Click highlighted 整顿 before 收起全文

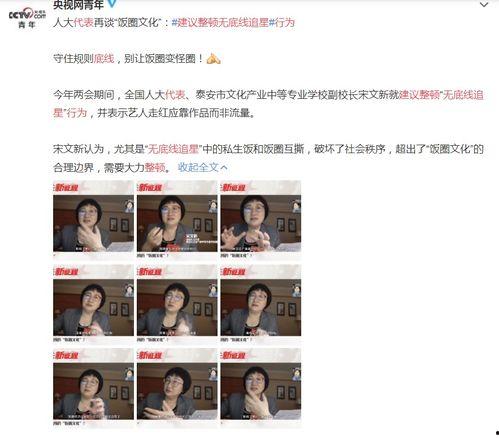(x=155, y=167)
